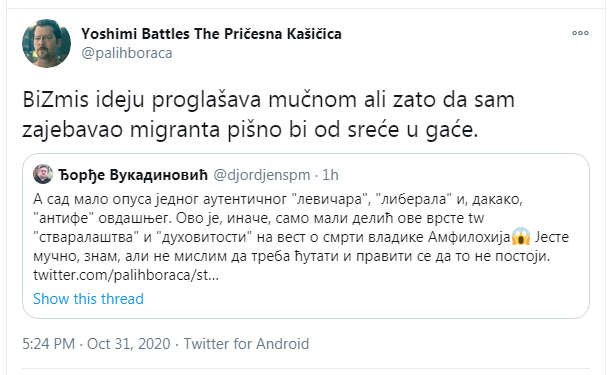Screen dimensions: 614x375
Task: Open the tweet options three-dot menu
Action: 580,33
